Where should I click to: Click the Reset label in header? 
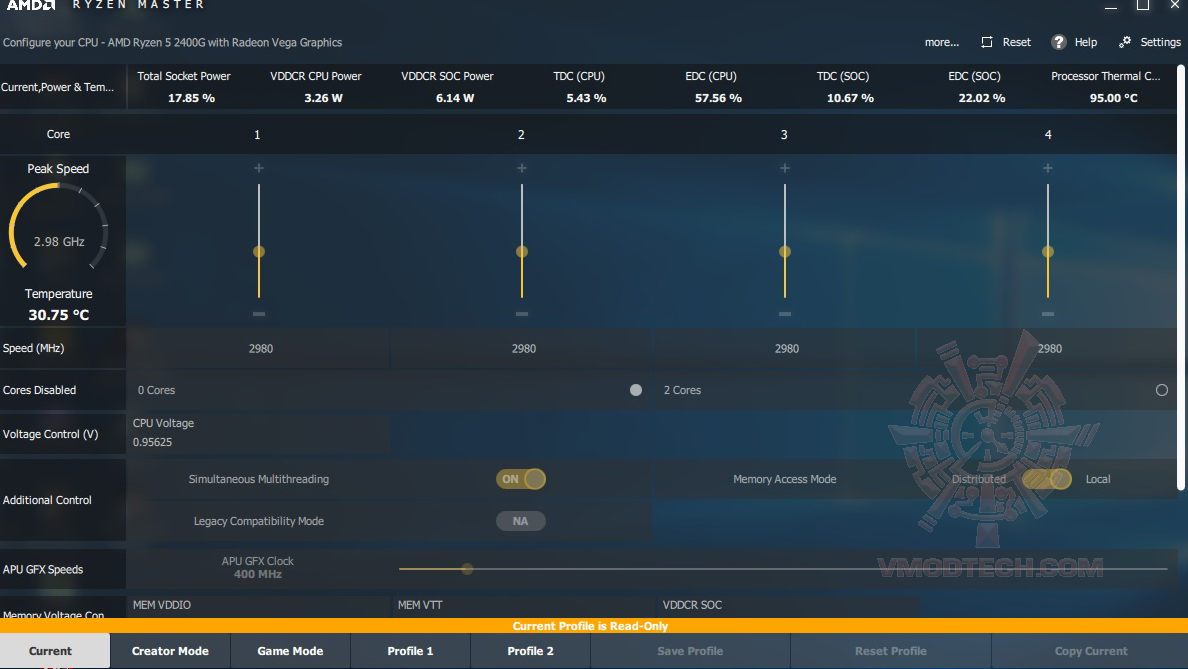coord(1017,42)
